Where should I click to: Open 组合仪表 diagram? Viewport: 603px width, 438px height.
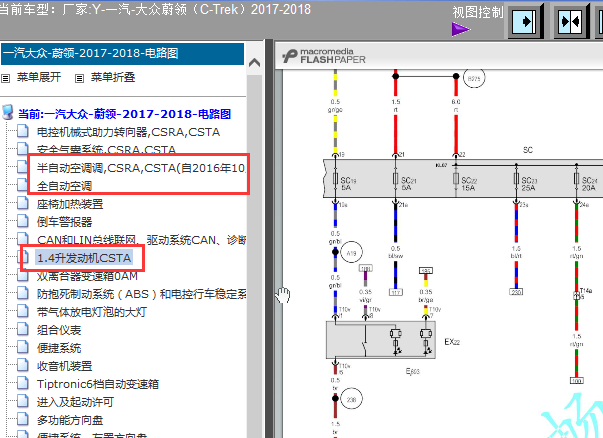pos(59,330)
